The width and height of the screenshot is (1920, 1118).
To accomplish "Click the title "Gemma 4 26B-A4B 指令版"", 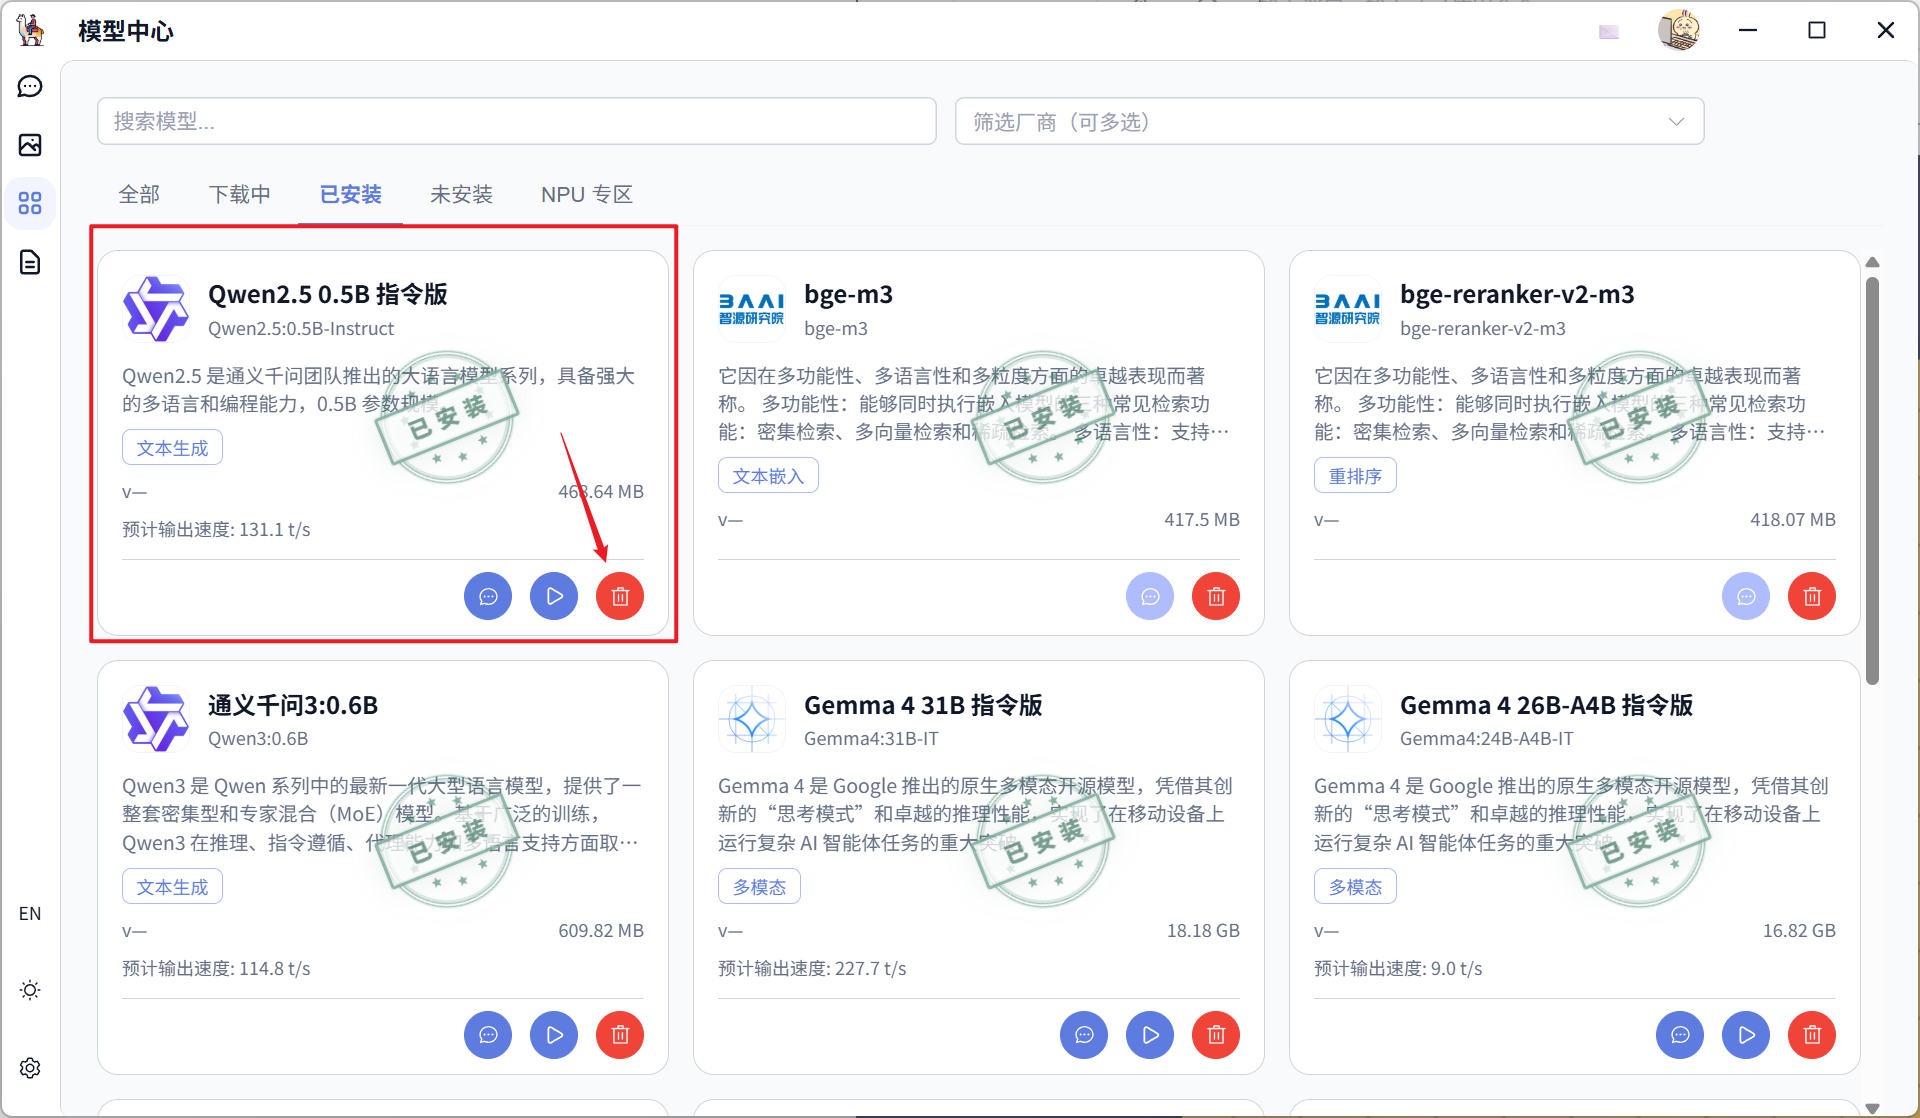I will (x=1546, y=705).
